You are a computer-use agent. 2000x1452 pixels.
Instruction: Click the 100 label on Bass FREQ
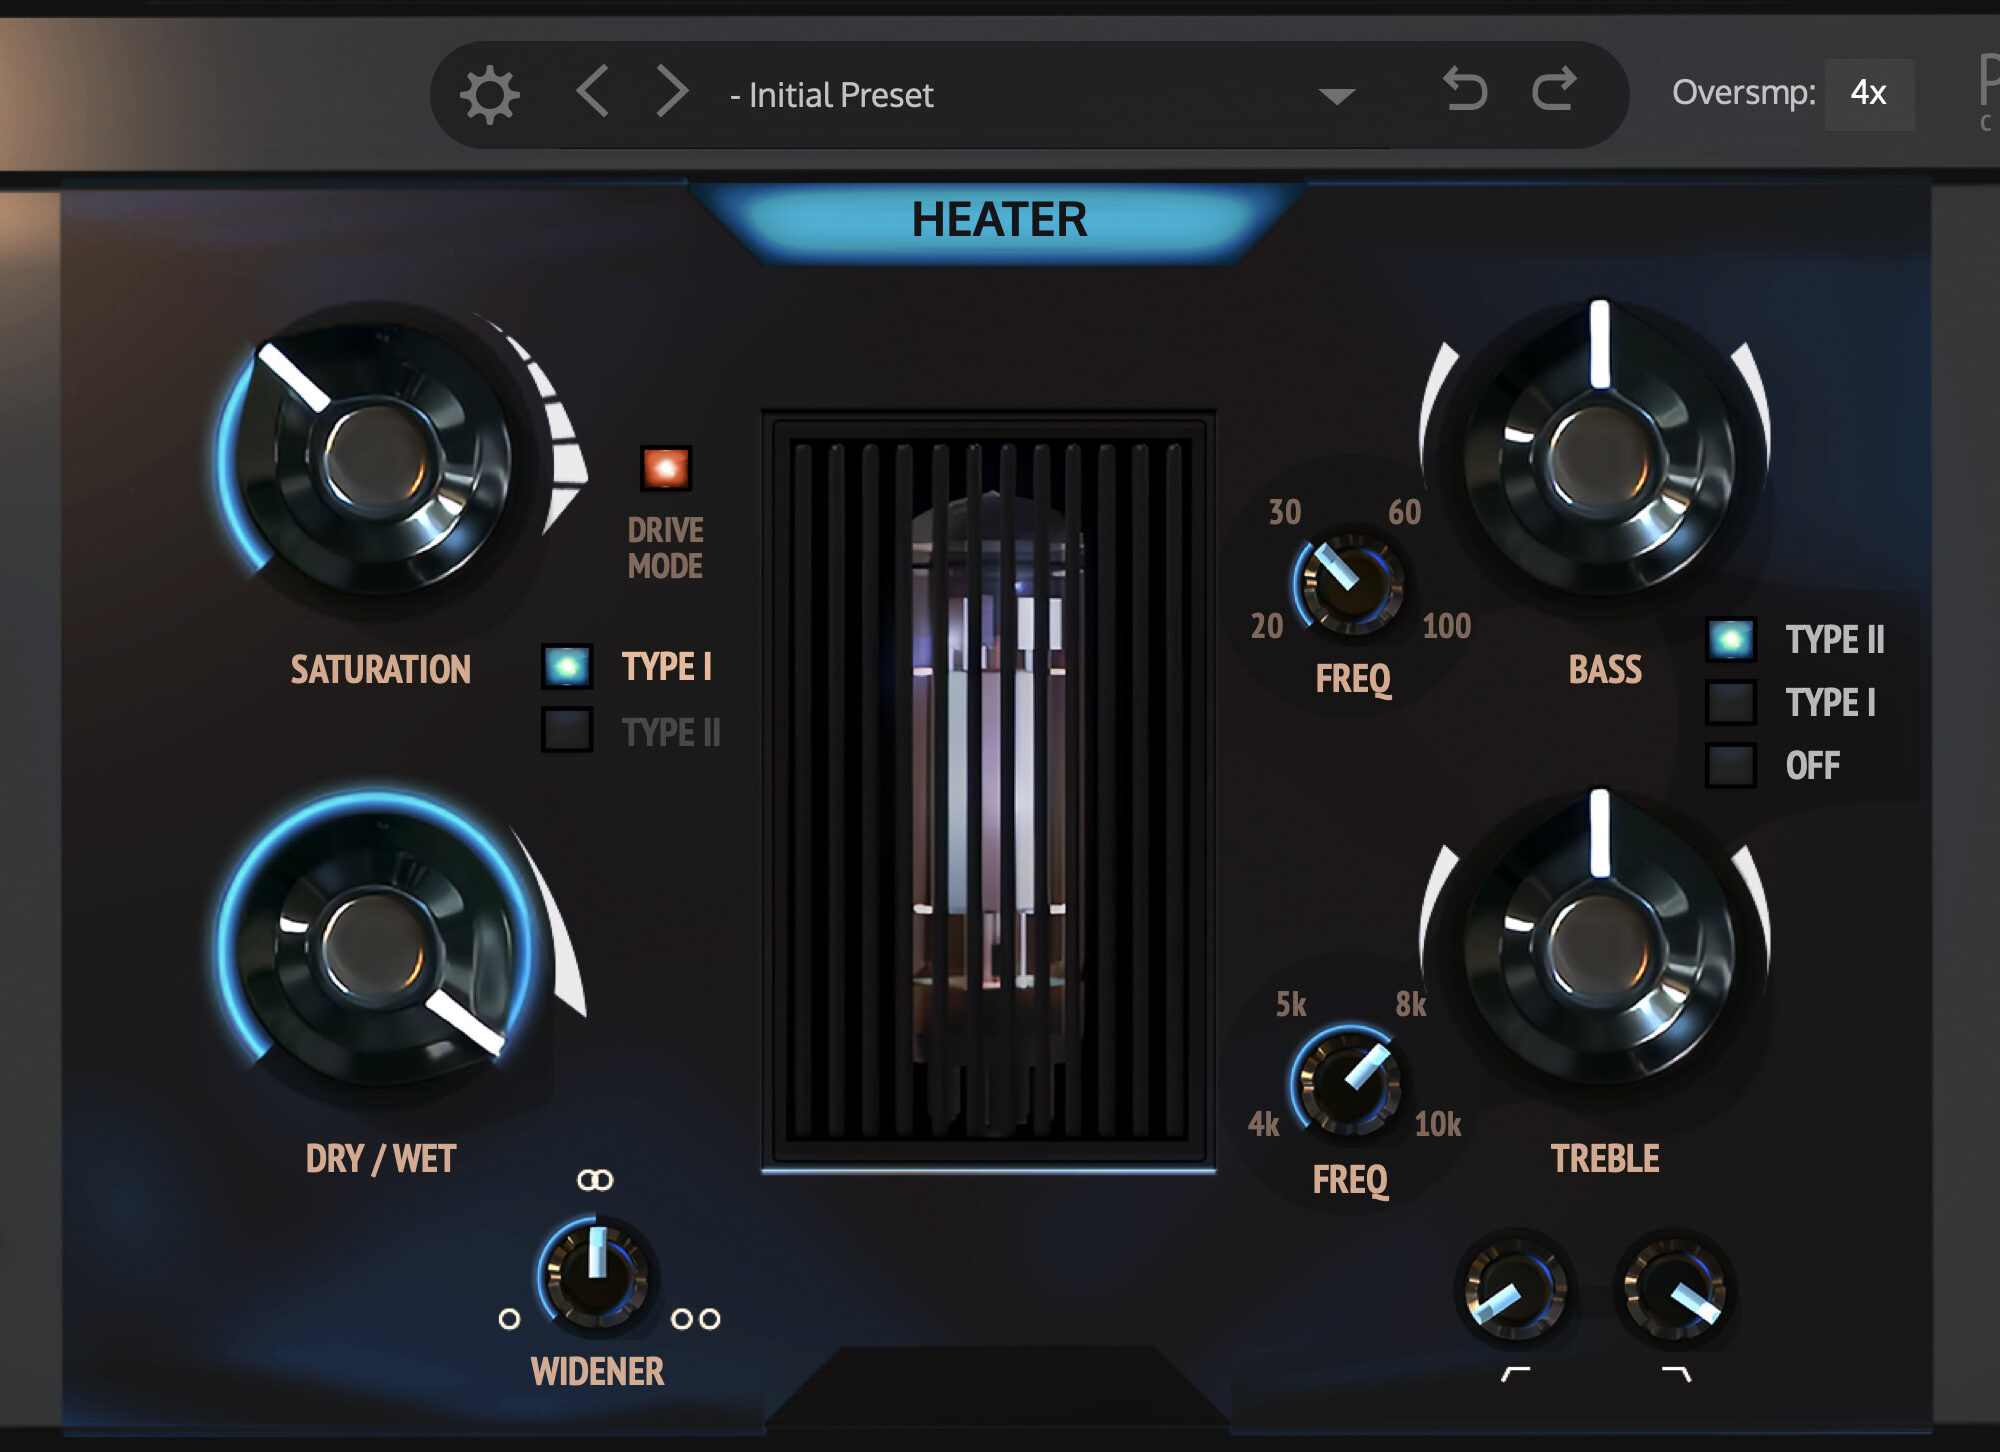tap(1446, 626)
